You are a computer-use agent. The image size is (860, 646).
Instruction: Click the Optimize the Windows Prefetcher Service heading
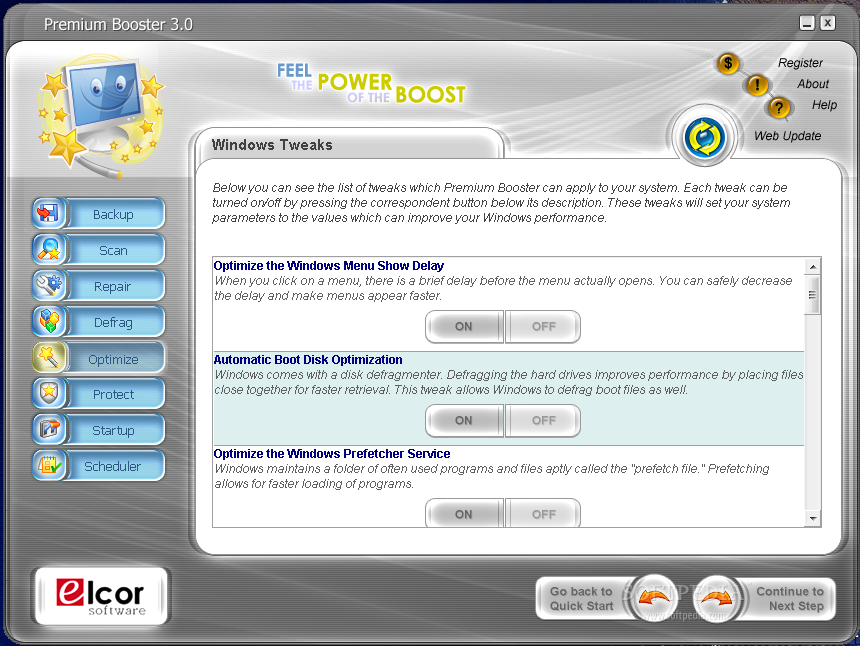[332, 454]
